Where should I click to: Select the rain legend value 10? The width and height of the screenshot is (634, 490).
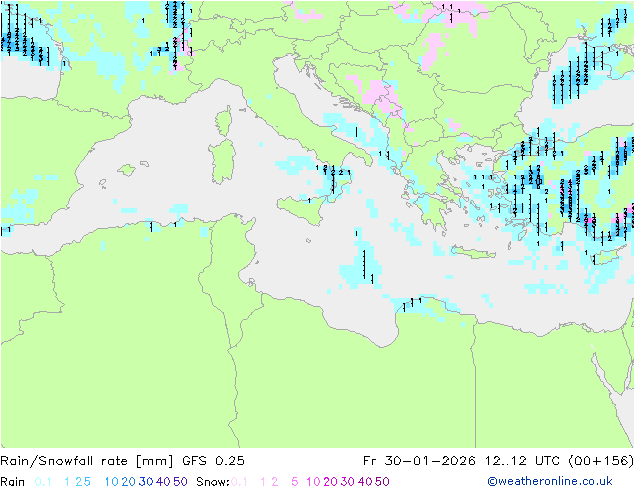(x=112, y=482)
